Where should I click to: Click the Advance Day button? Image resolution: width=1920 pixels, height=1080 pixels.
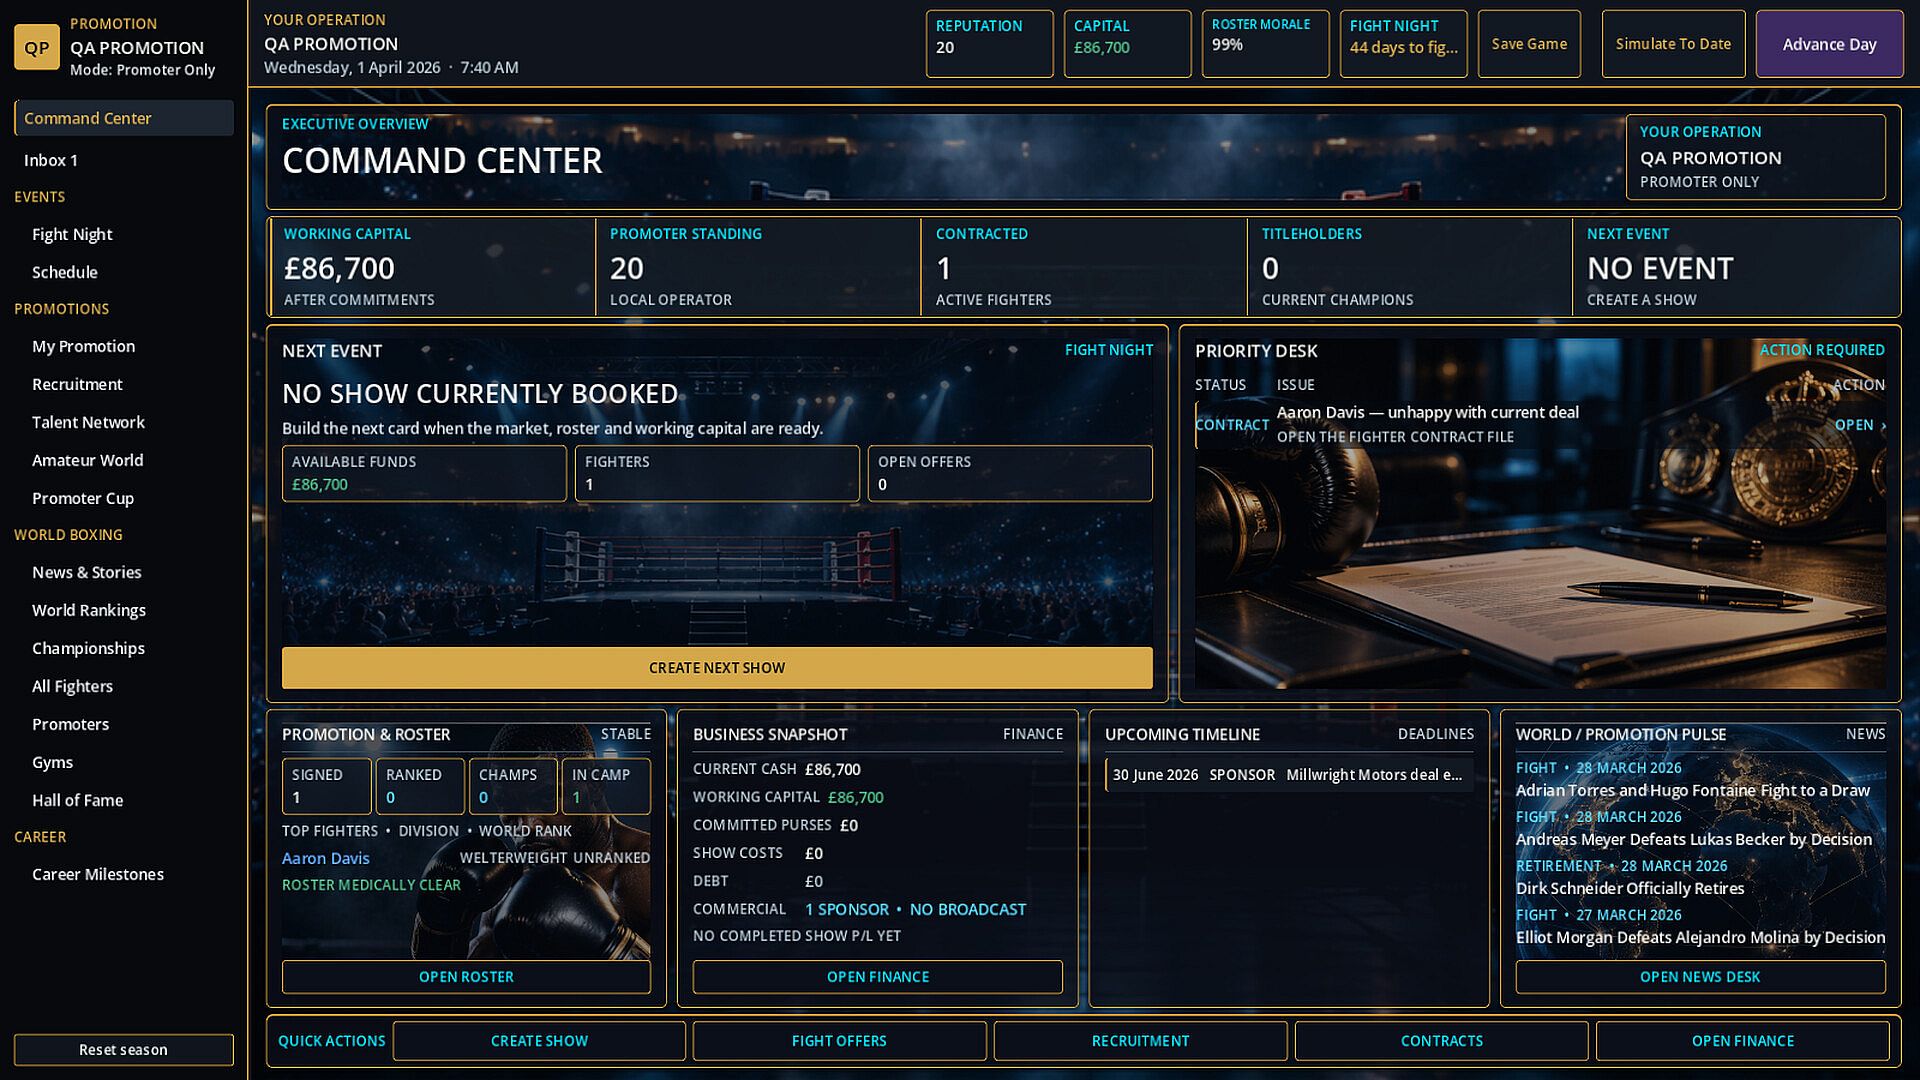tap(1829, 44)
